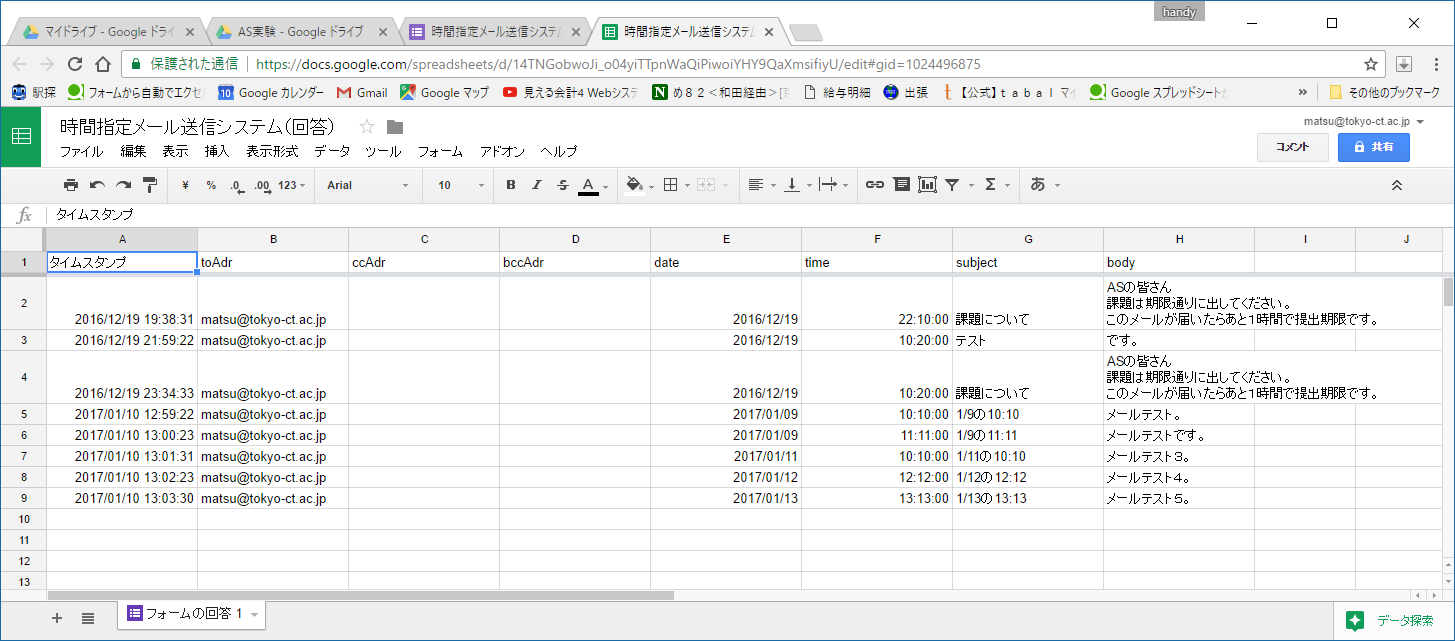Toggle bold formatting
The height and width of the screenshot is (641, 1455).
[510, 185]
